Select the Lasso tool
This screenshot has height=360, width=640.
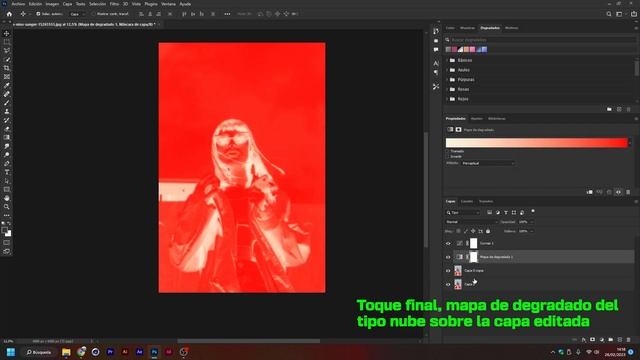click(7, 51)
